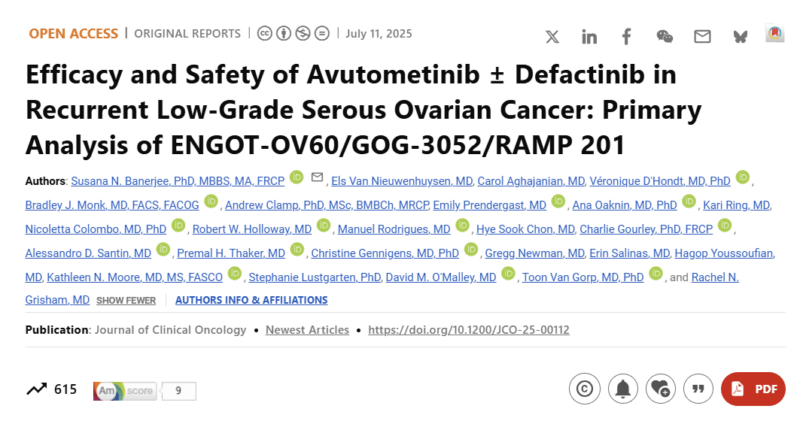Click the bell alert icon
This screenshot has height=430, width=800.
point(623,389)
